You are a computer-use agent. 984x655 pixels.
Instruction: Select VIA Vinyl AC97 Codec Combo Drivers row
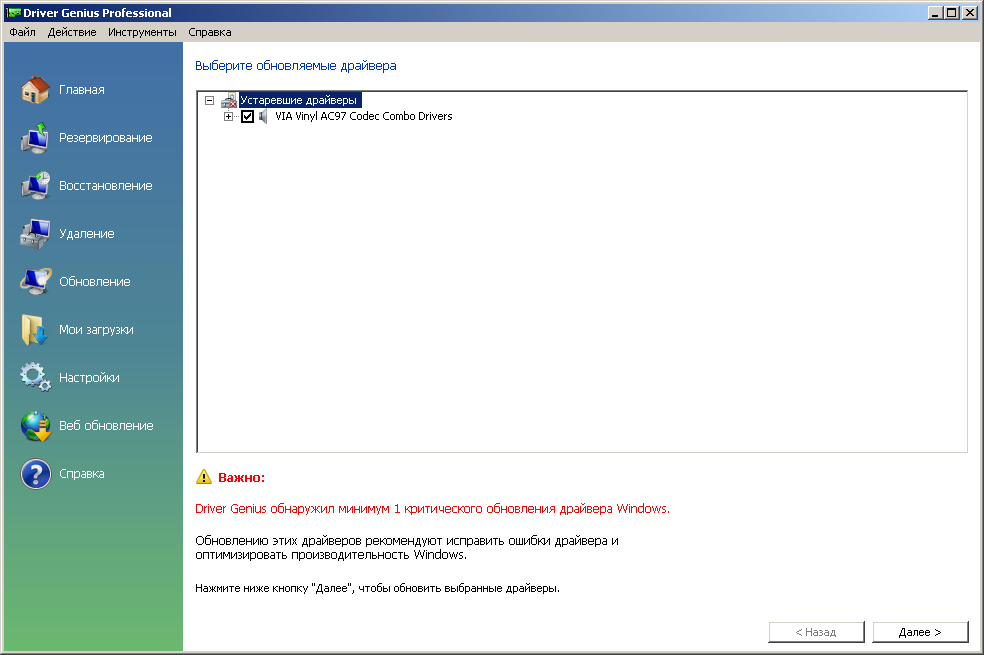[363, 116]
